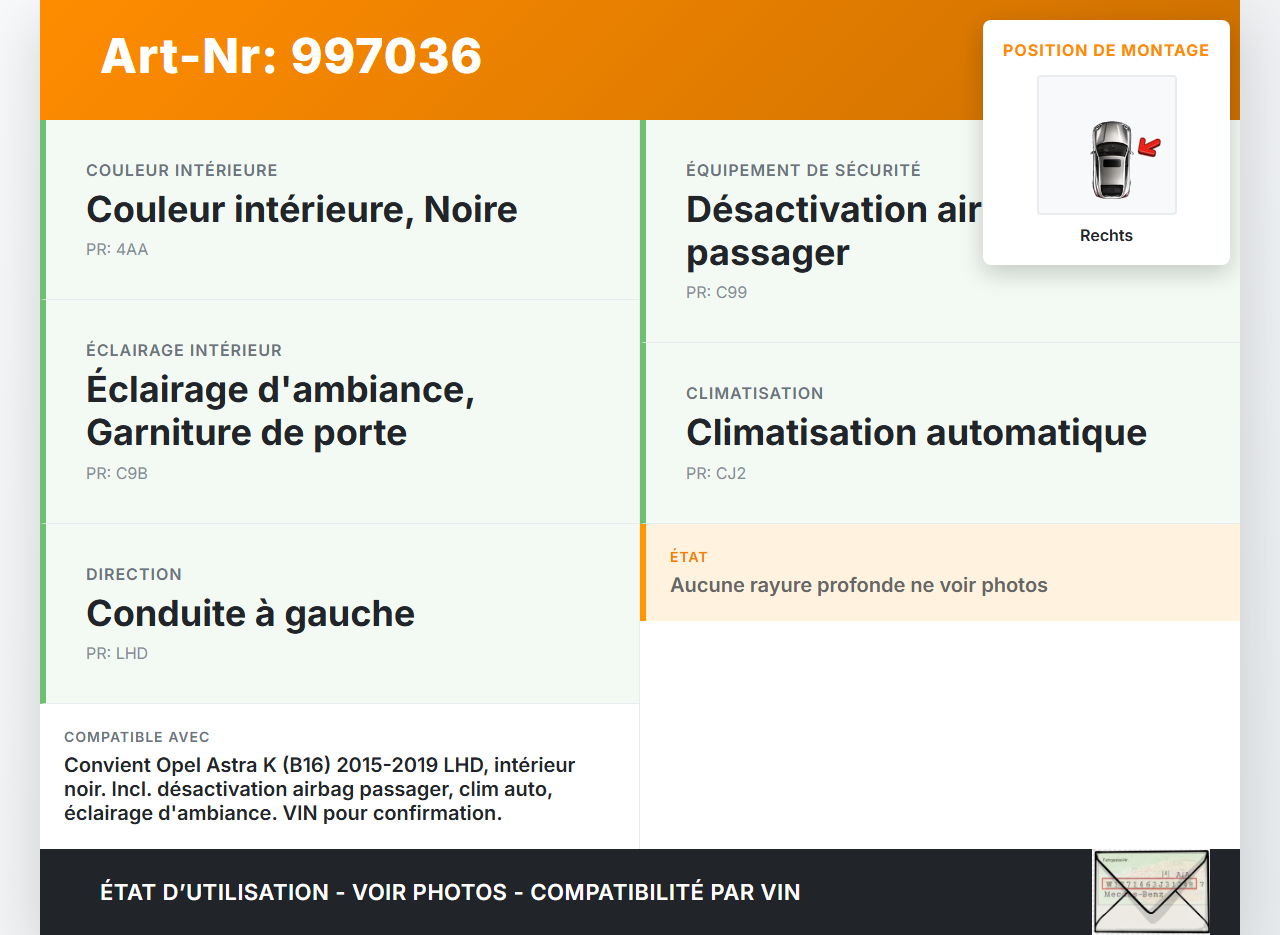Open the VIN envelope thumbnail in footer
This screenshot has height=935, width=1280.
(1151, 892)
